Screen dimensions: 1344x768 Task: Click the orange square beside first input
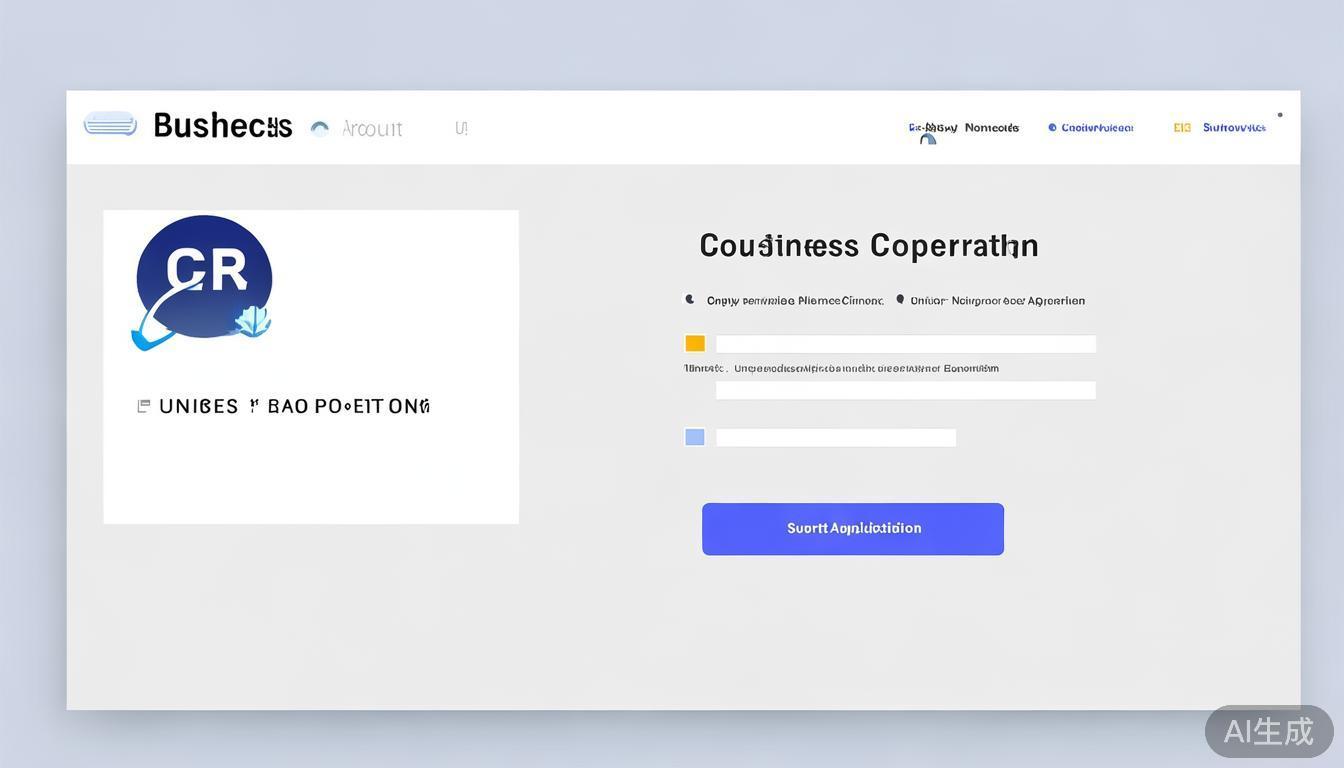point(695,344)
